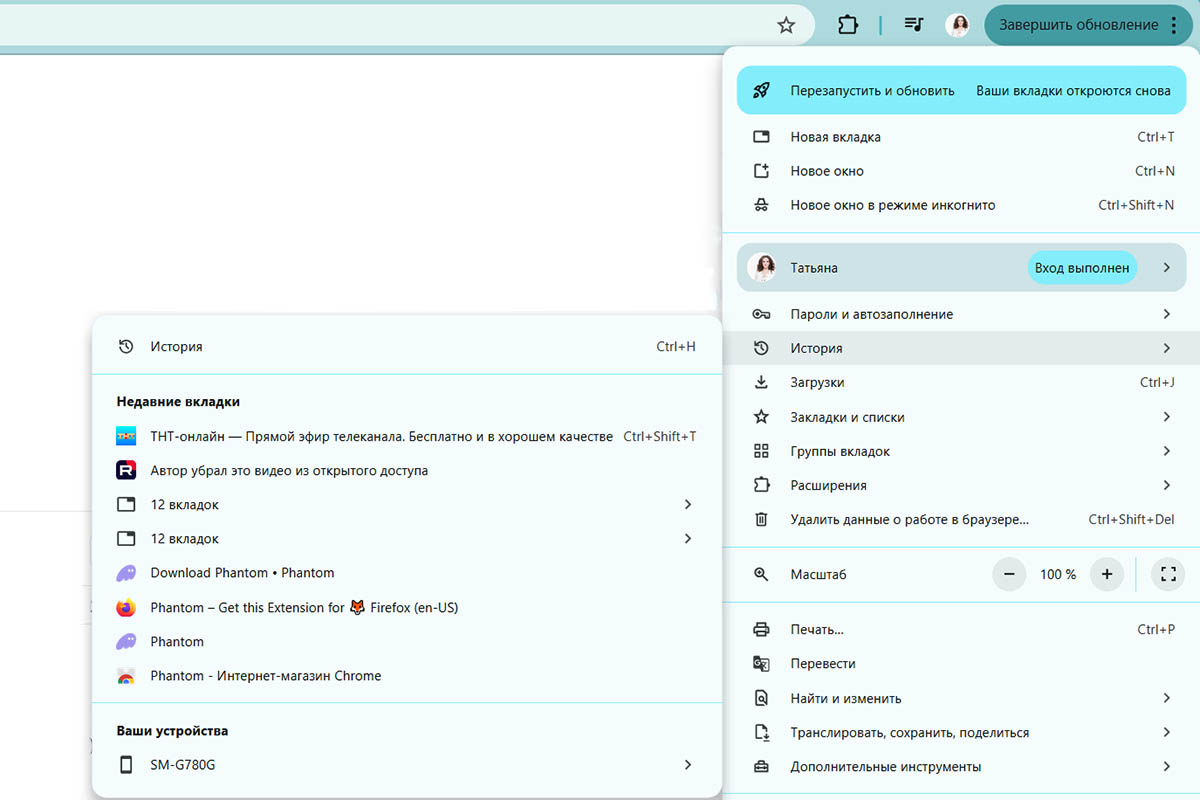Click the magnifier icon next to 'Масштаб'
The image size is (1200, 800).
click(x=761, y=574)
